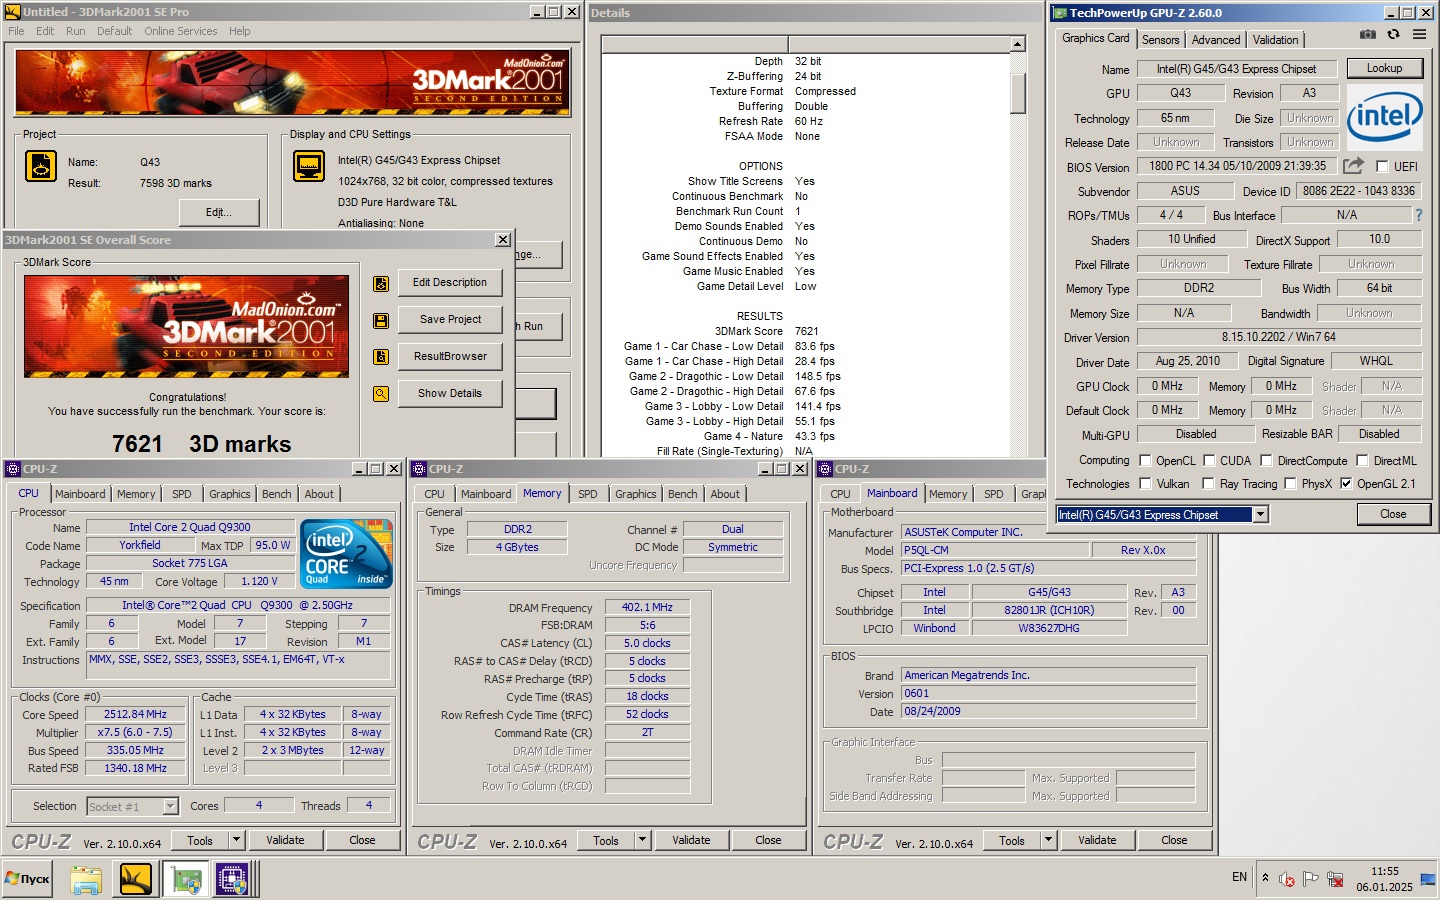
Task: Switch to 3DMark2001 via its taskbar icon
Action: click(136, 879)
